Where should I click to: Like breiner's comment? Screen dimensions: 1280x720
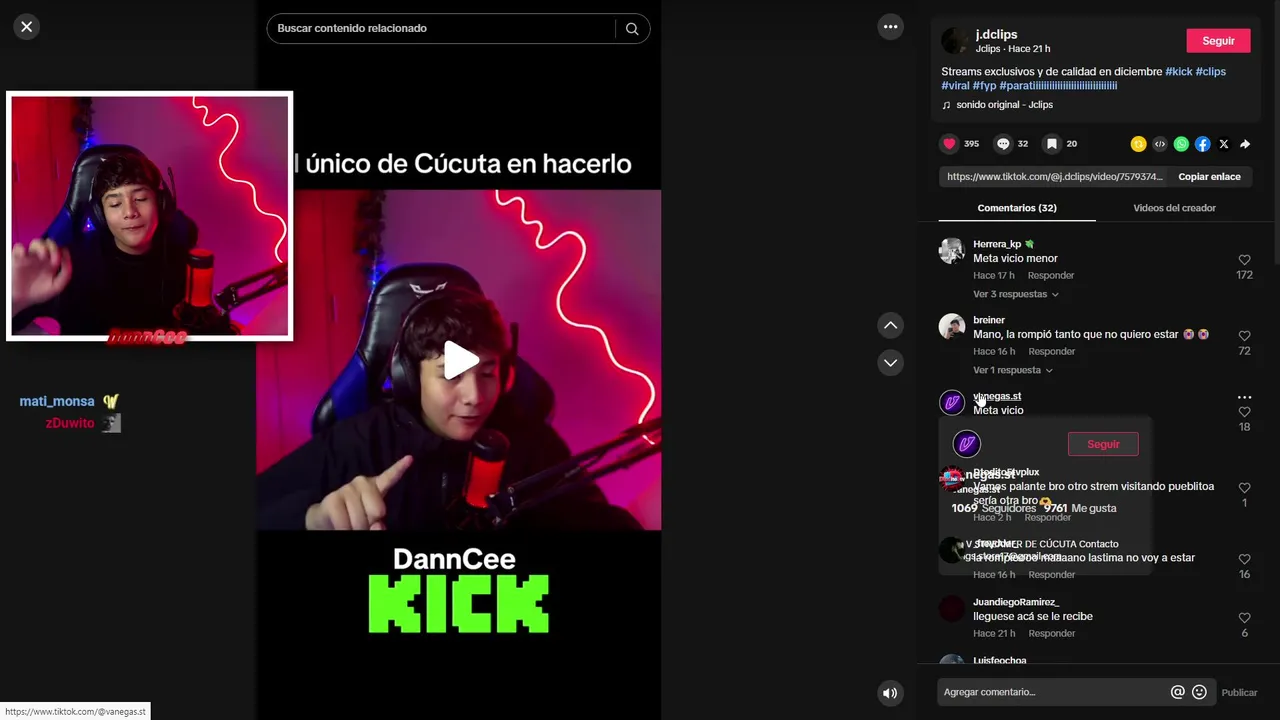(x=1244, y=336)
